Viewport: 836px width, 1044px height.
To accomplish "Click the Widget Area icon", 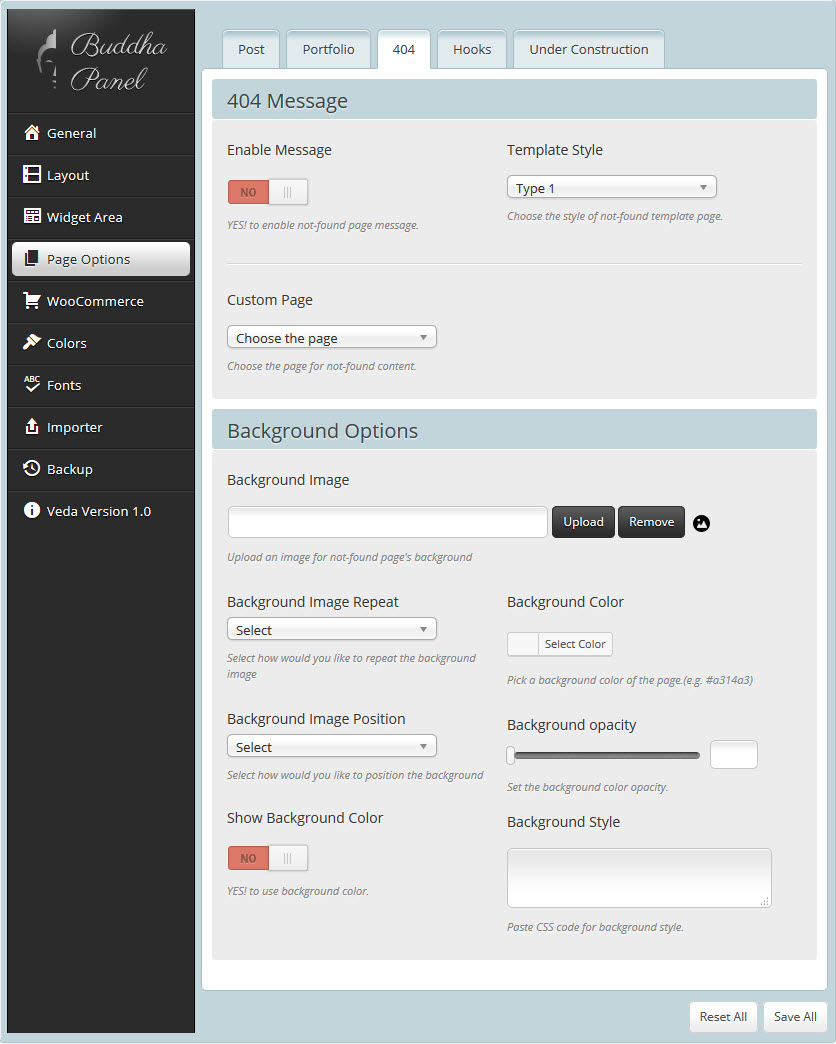I will pos(32,217).
